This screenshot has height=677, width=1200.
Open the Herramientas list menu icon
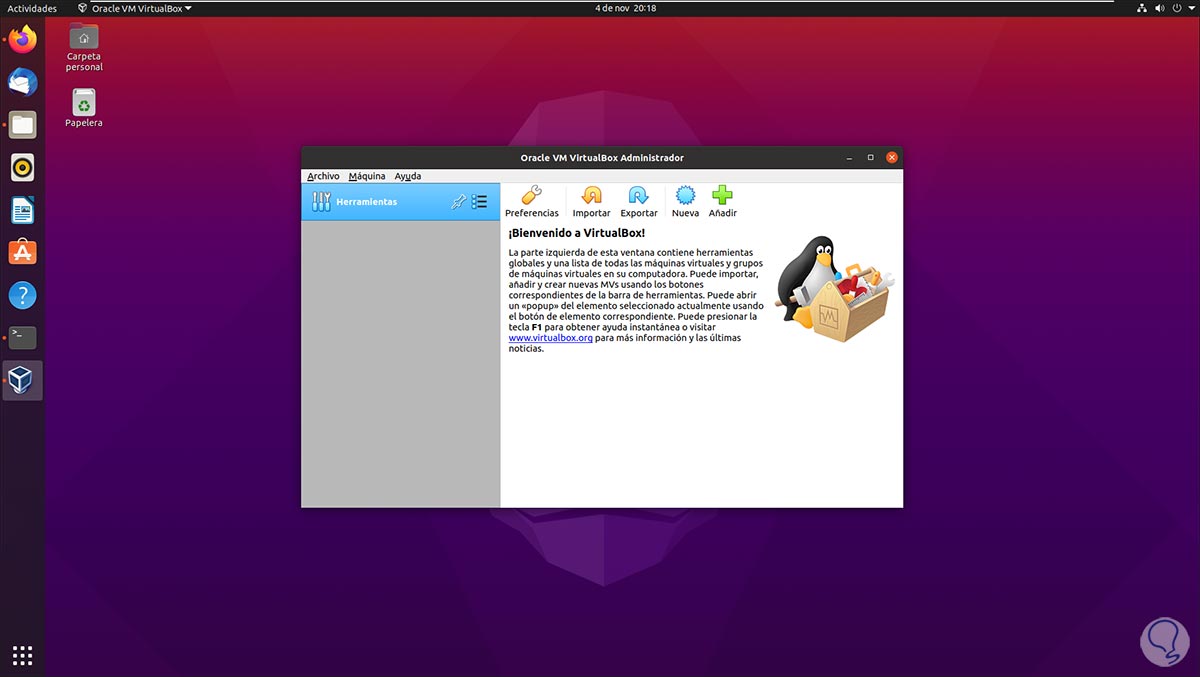[480, 202]
